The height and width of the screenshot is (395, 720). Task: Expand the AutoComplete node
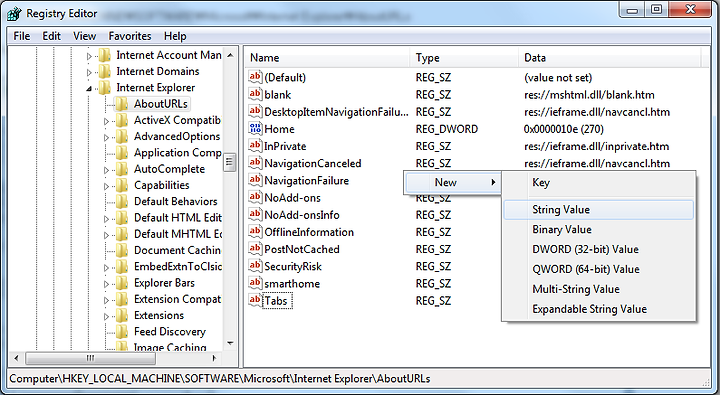pyautogui.click(x=106, y=170)
